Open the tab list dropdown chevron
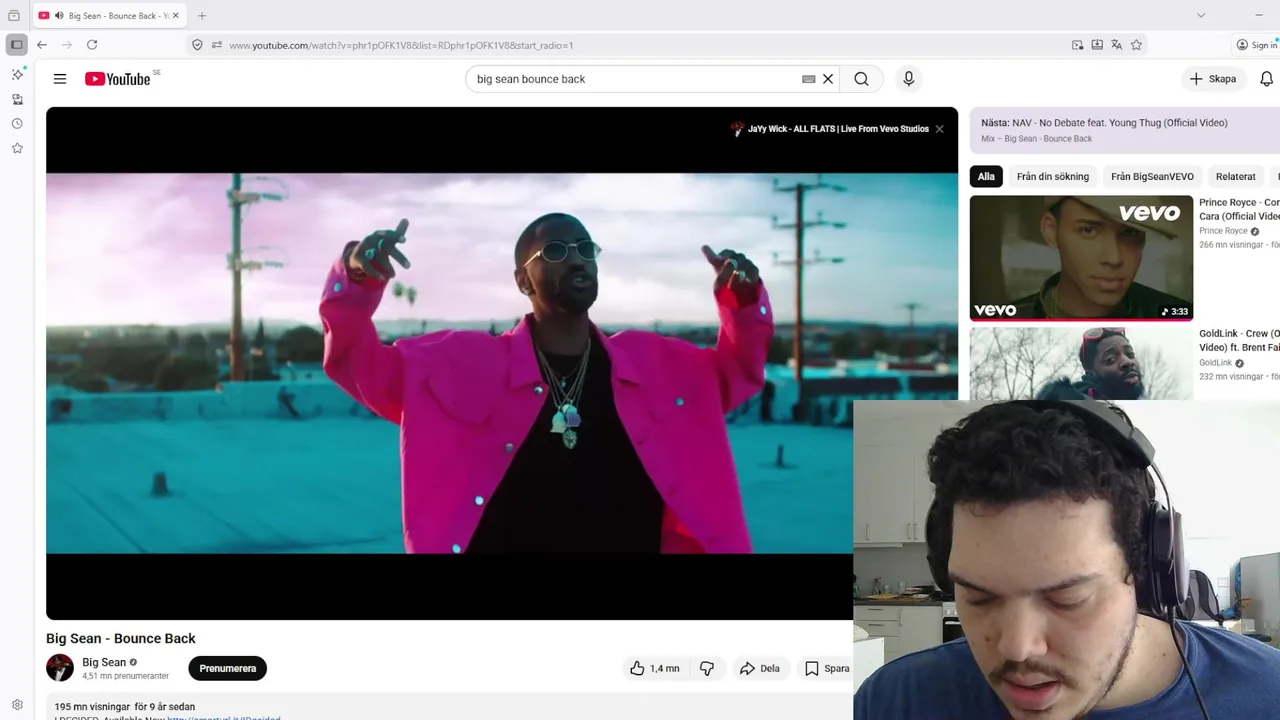1280x720 pixels. tap(1201, 15)
